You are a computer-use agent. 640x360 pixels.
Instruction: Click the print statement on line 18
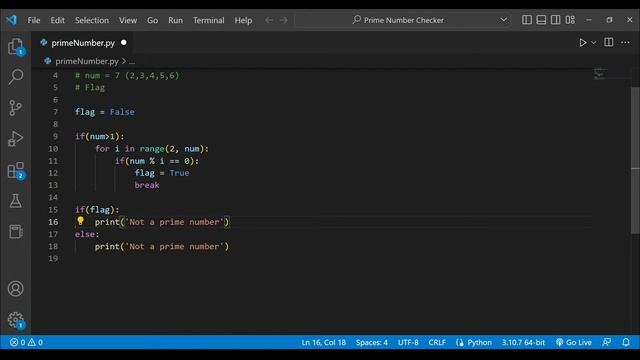[162, 247]
